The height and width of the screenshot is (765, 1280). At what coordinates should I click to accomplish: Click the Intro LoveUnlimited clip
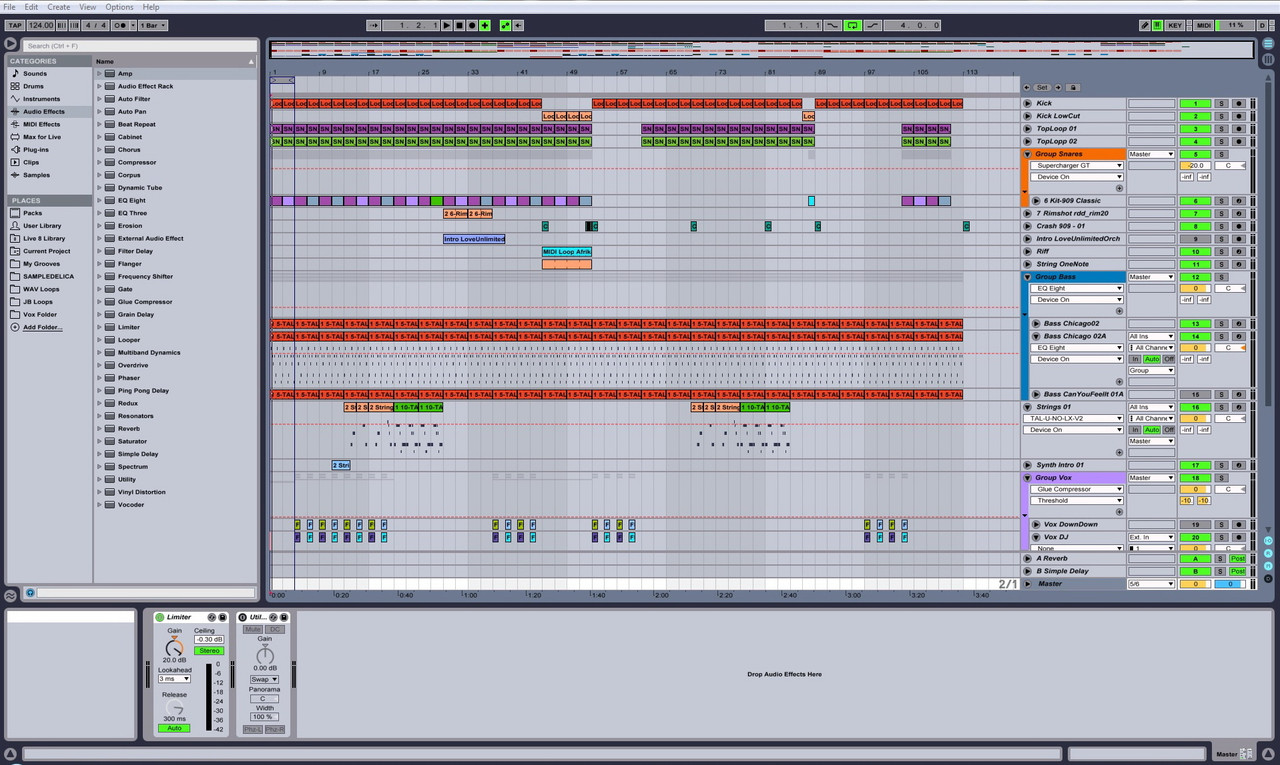pyautogui.click(x=474, y=239)
